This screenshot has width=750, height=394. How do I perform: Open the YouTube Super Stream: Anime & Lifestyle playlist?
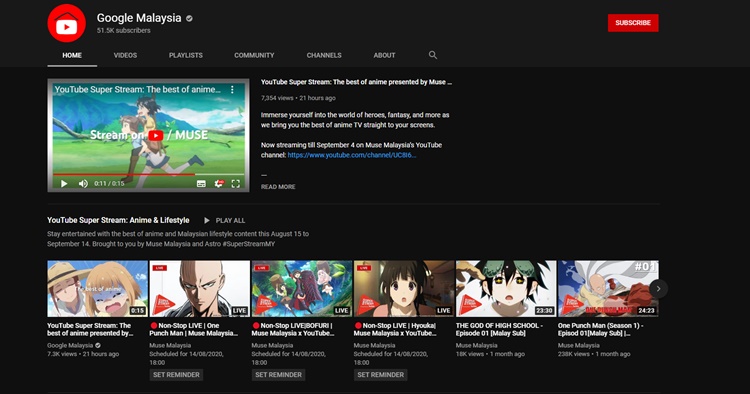[118, 220]
